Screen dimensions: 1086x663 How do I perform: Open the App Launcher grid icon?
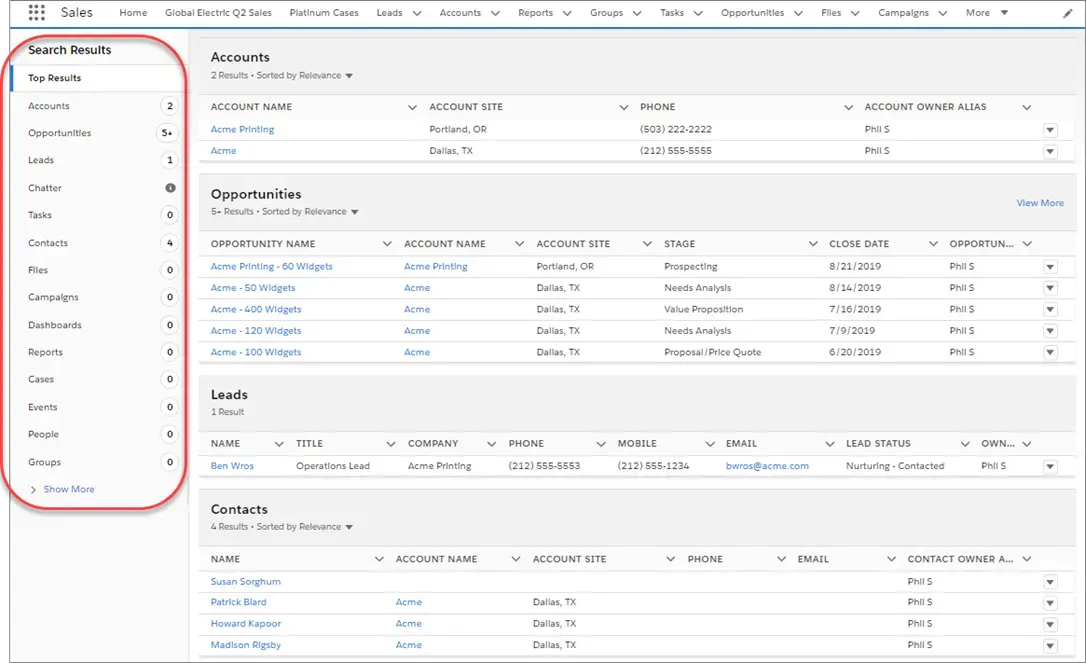click(37, 12)
